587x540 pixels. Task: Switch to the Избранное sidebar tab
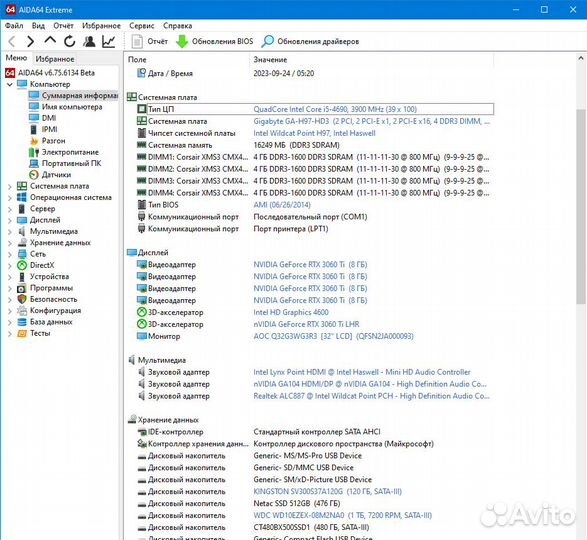[55, 59]
